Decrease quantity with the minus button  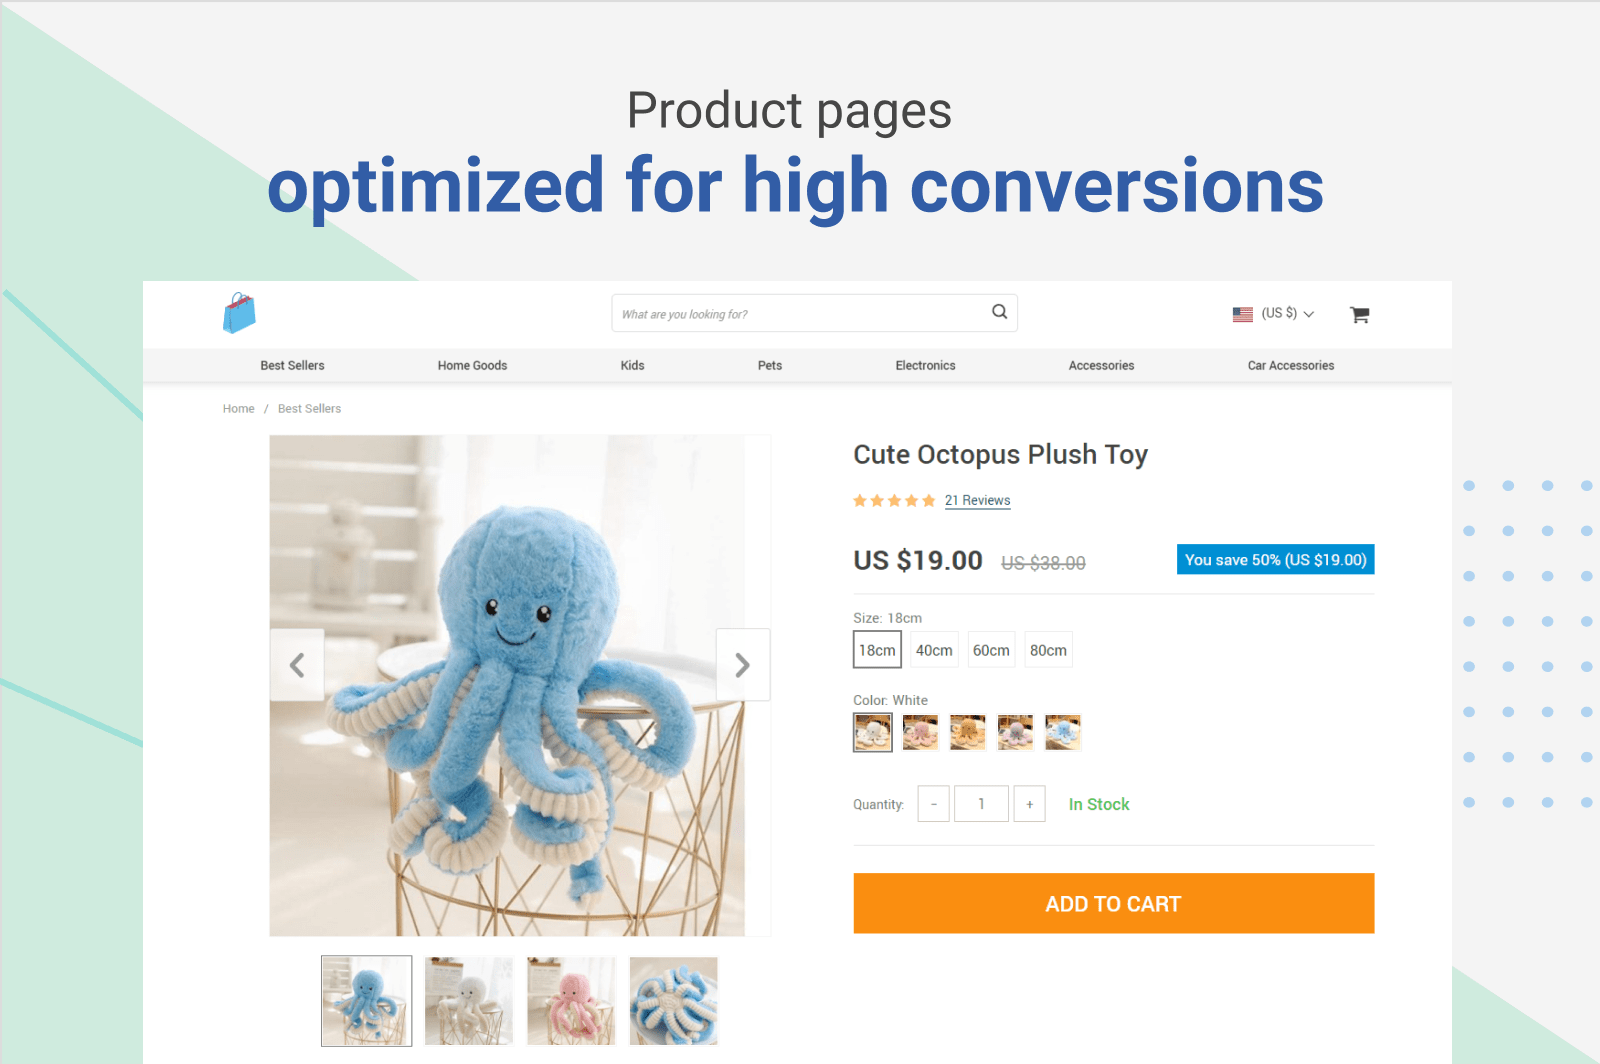[x=933, y=804]
